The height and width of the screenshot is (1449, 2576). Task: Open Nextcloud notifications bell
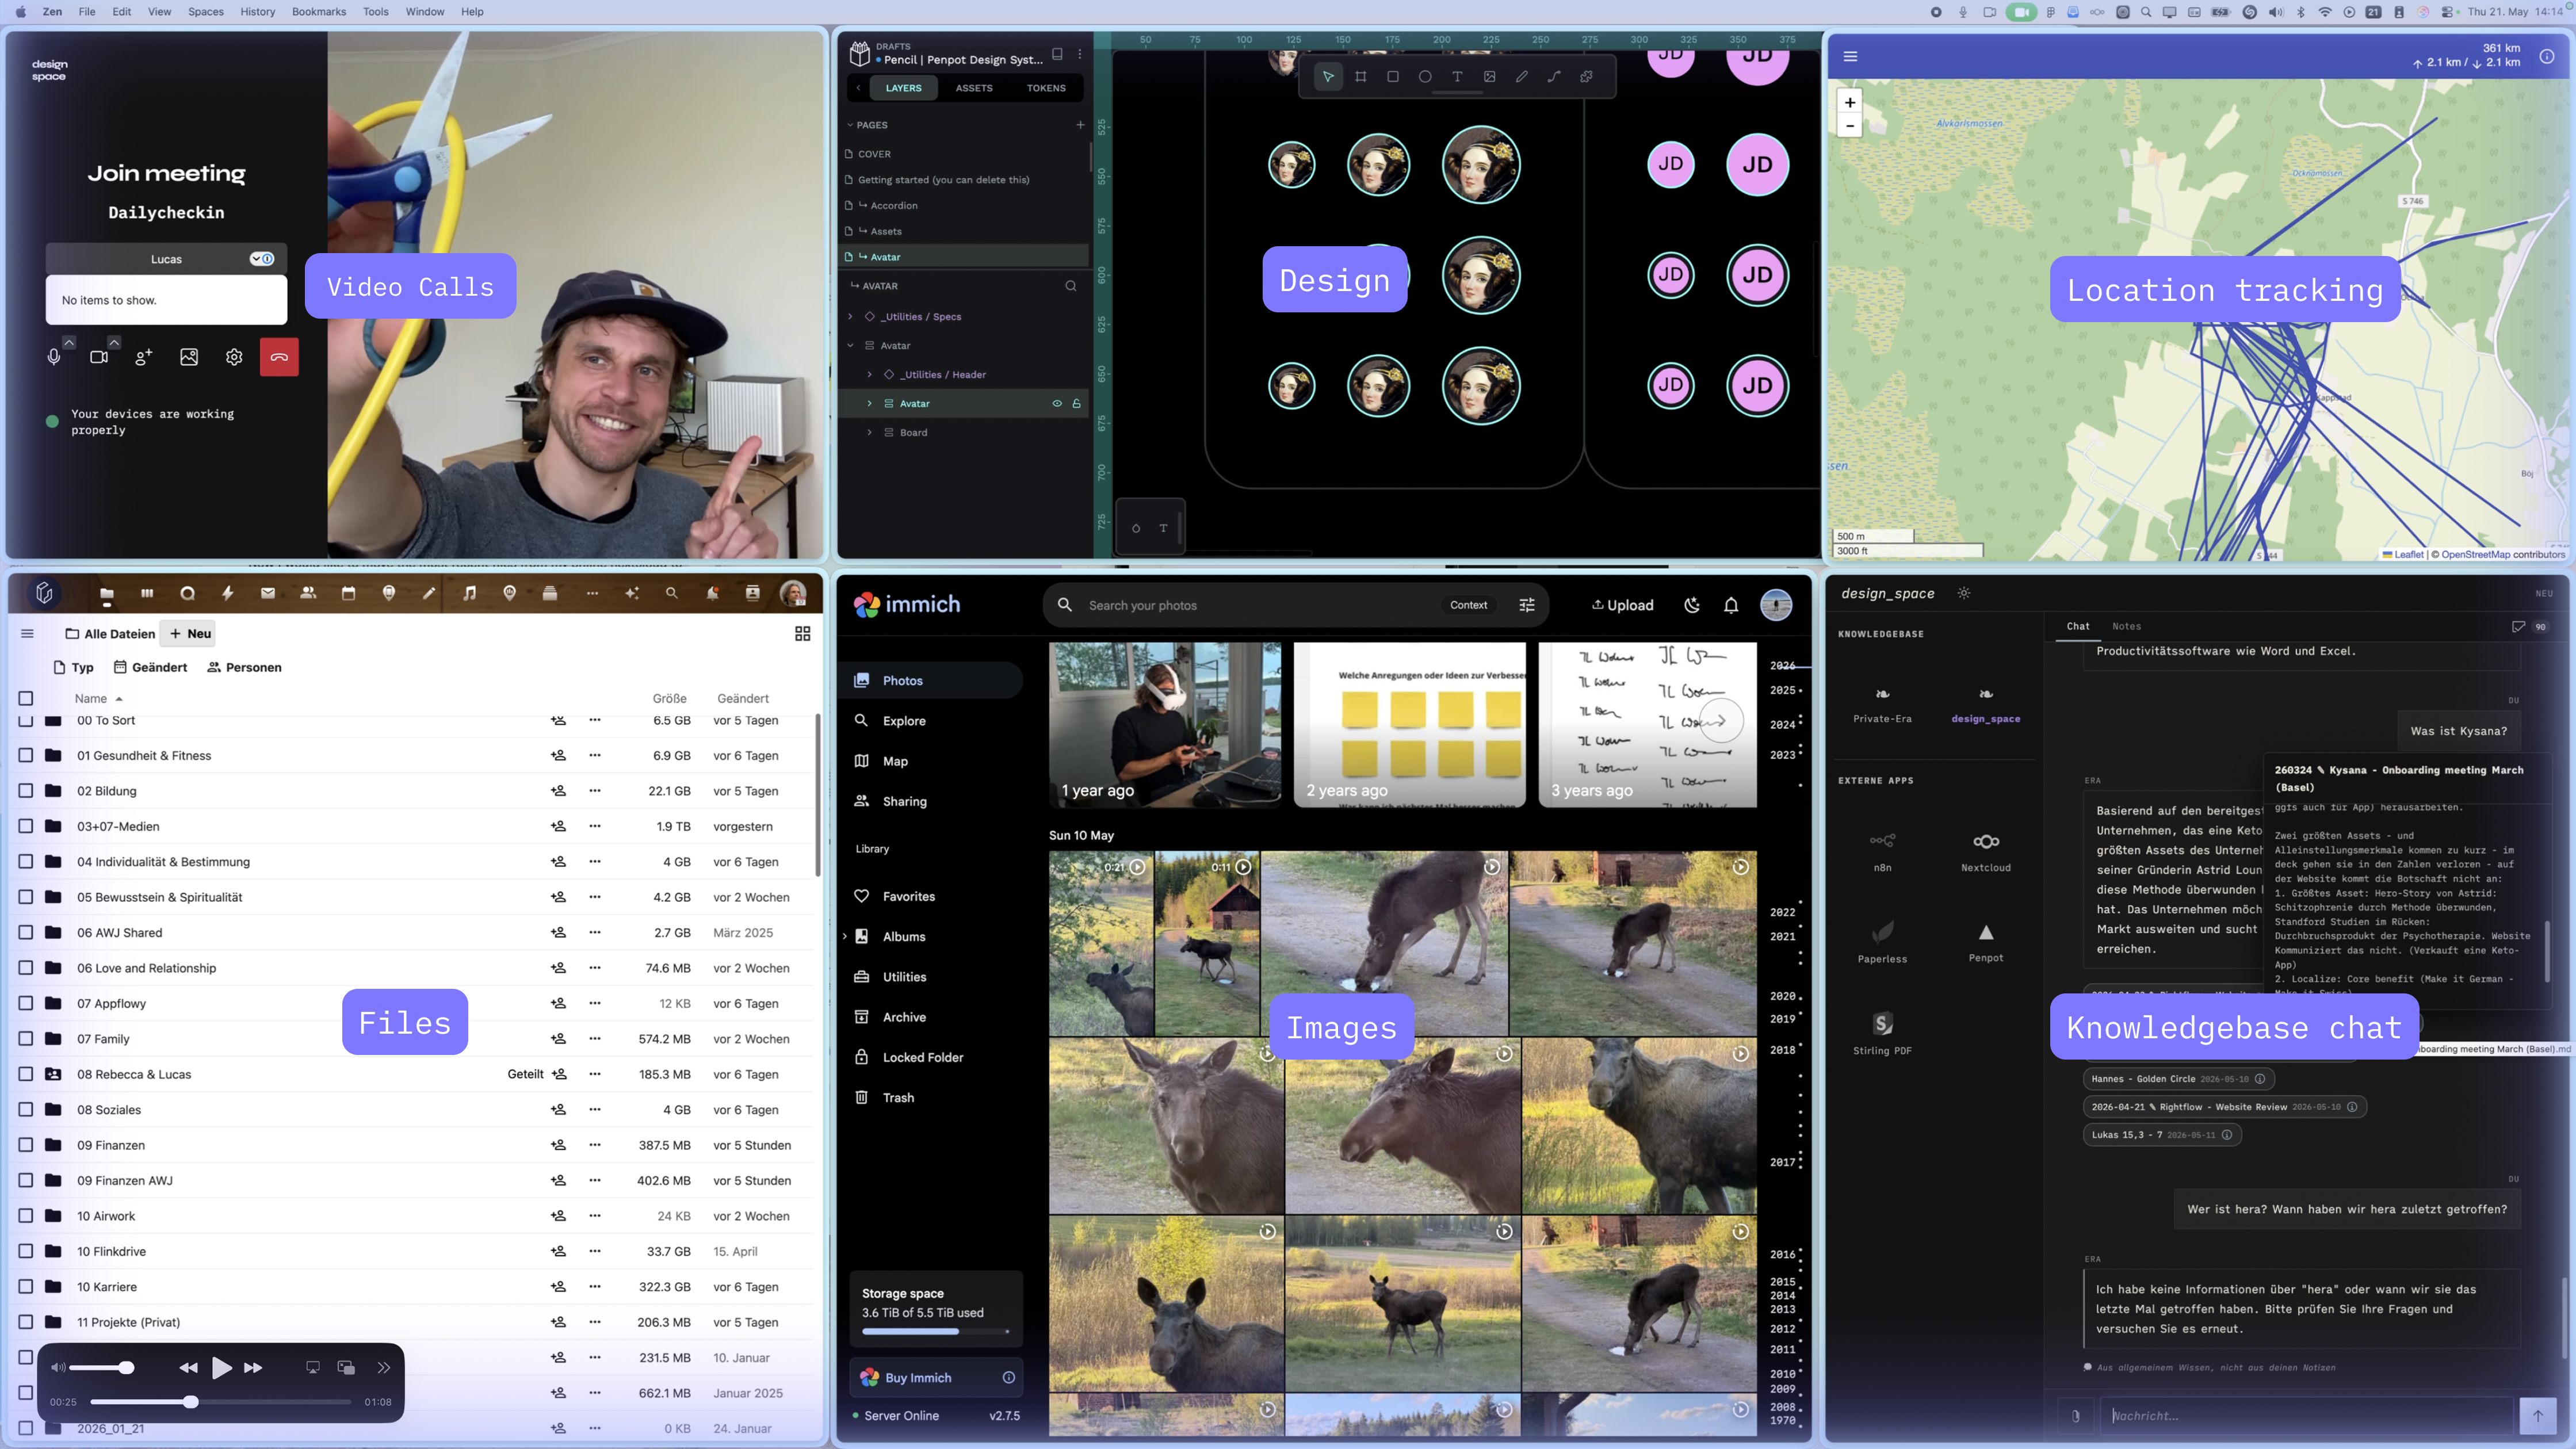tap(712, 593)
